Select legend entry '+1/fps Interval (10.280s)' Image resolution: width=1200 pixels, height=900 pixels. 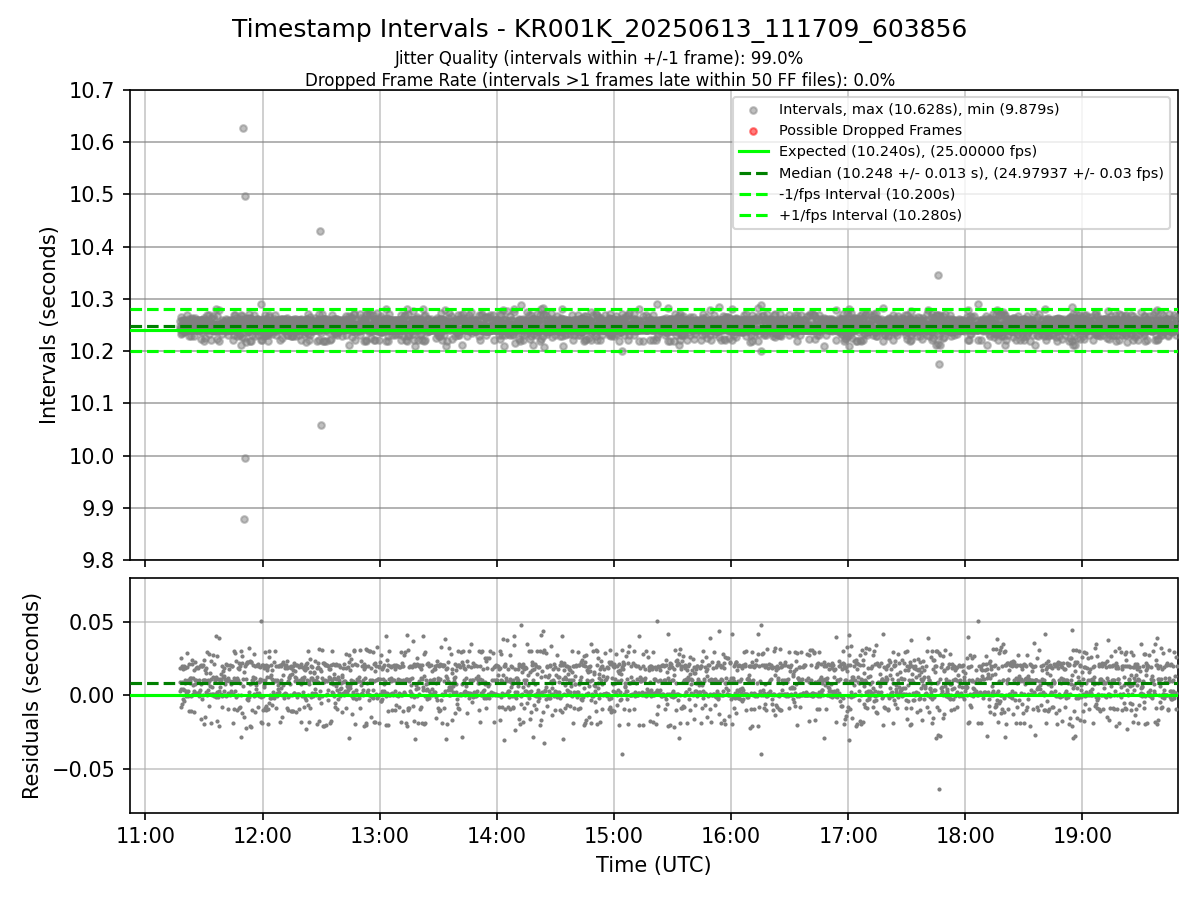click(x=869, y=215)
